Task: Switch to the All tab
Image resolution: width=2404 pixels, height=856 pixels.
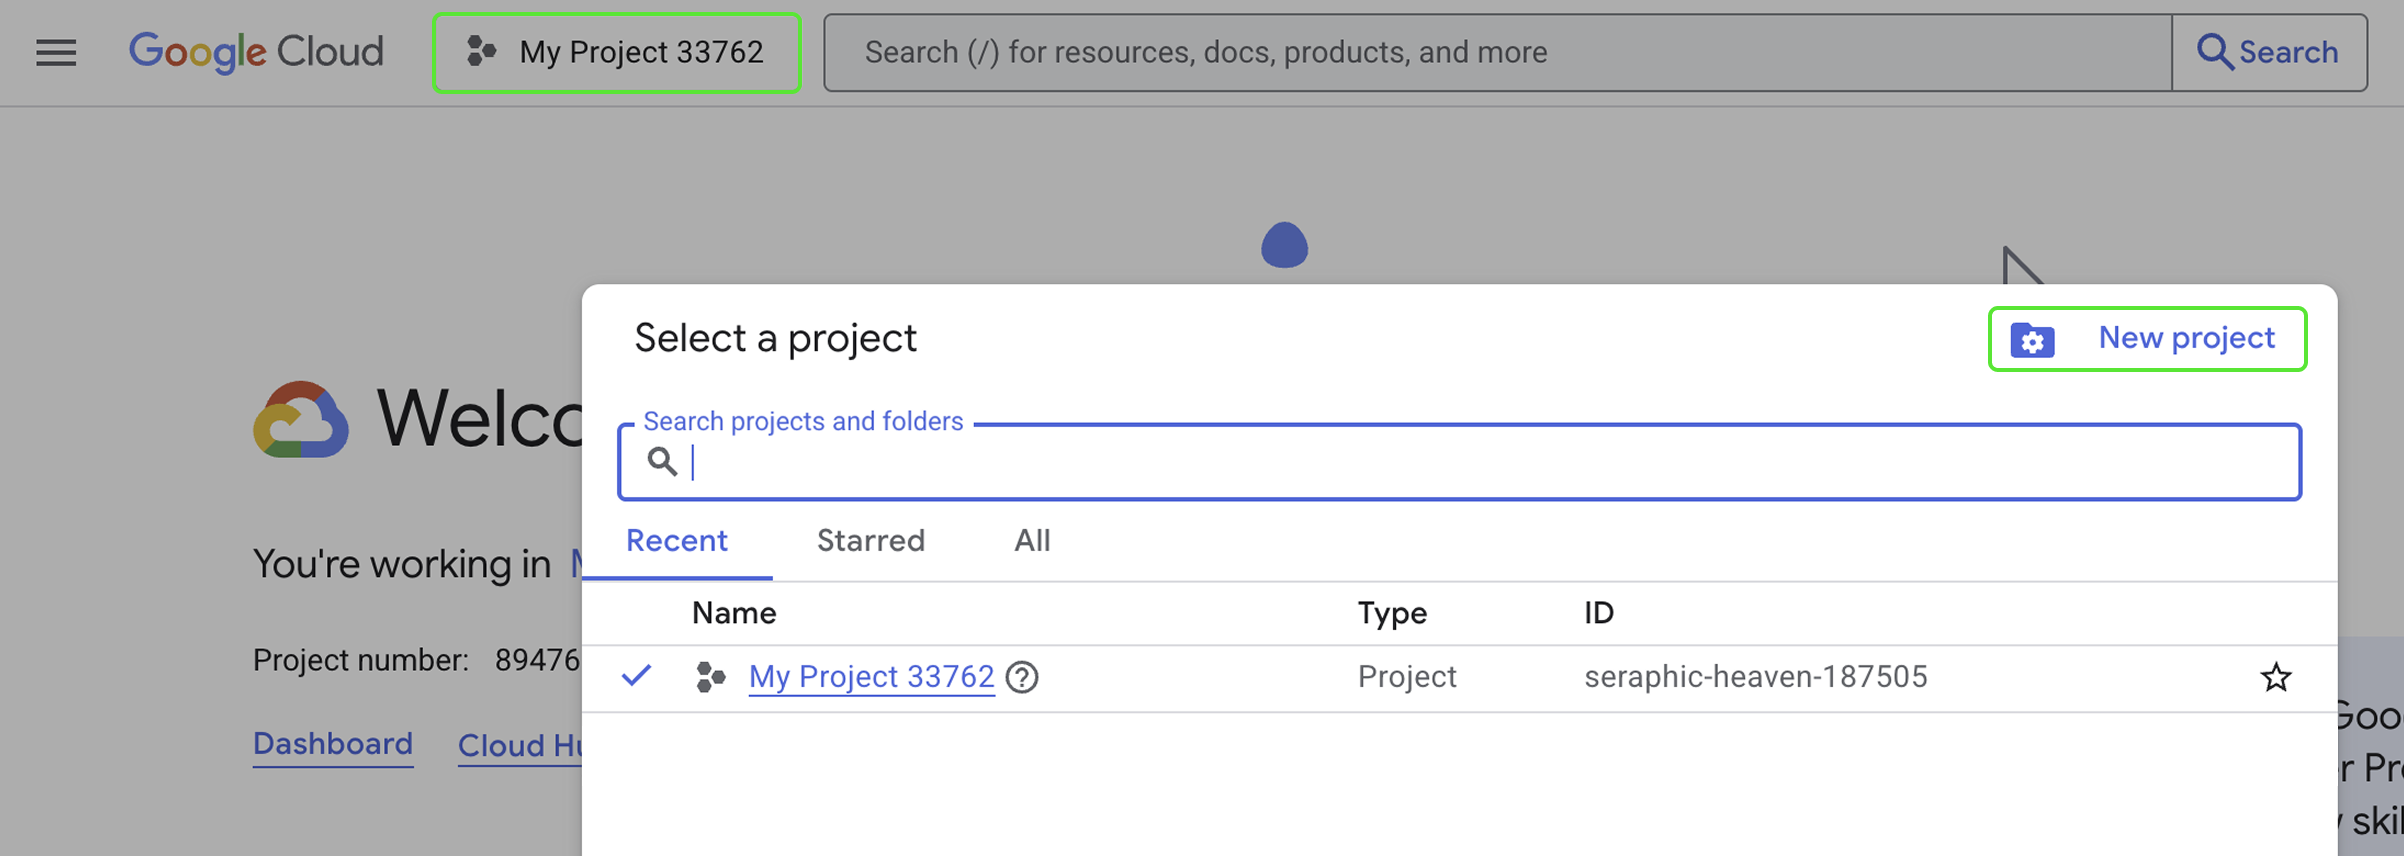Action: pos(1032,541)
